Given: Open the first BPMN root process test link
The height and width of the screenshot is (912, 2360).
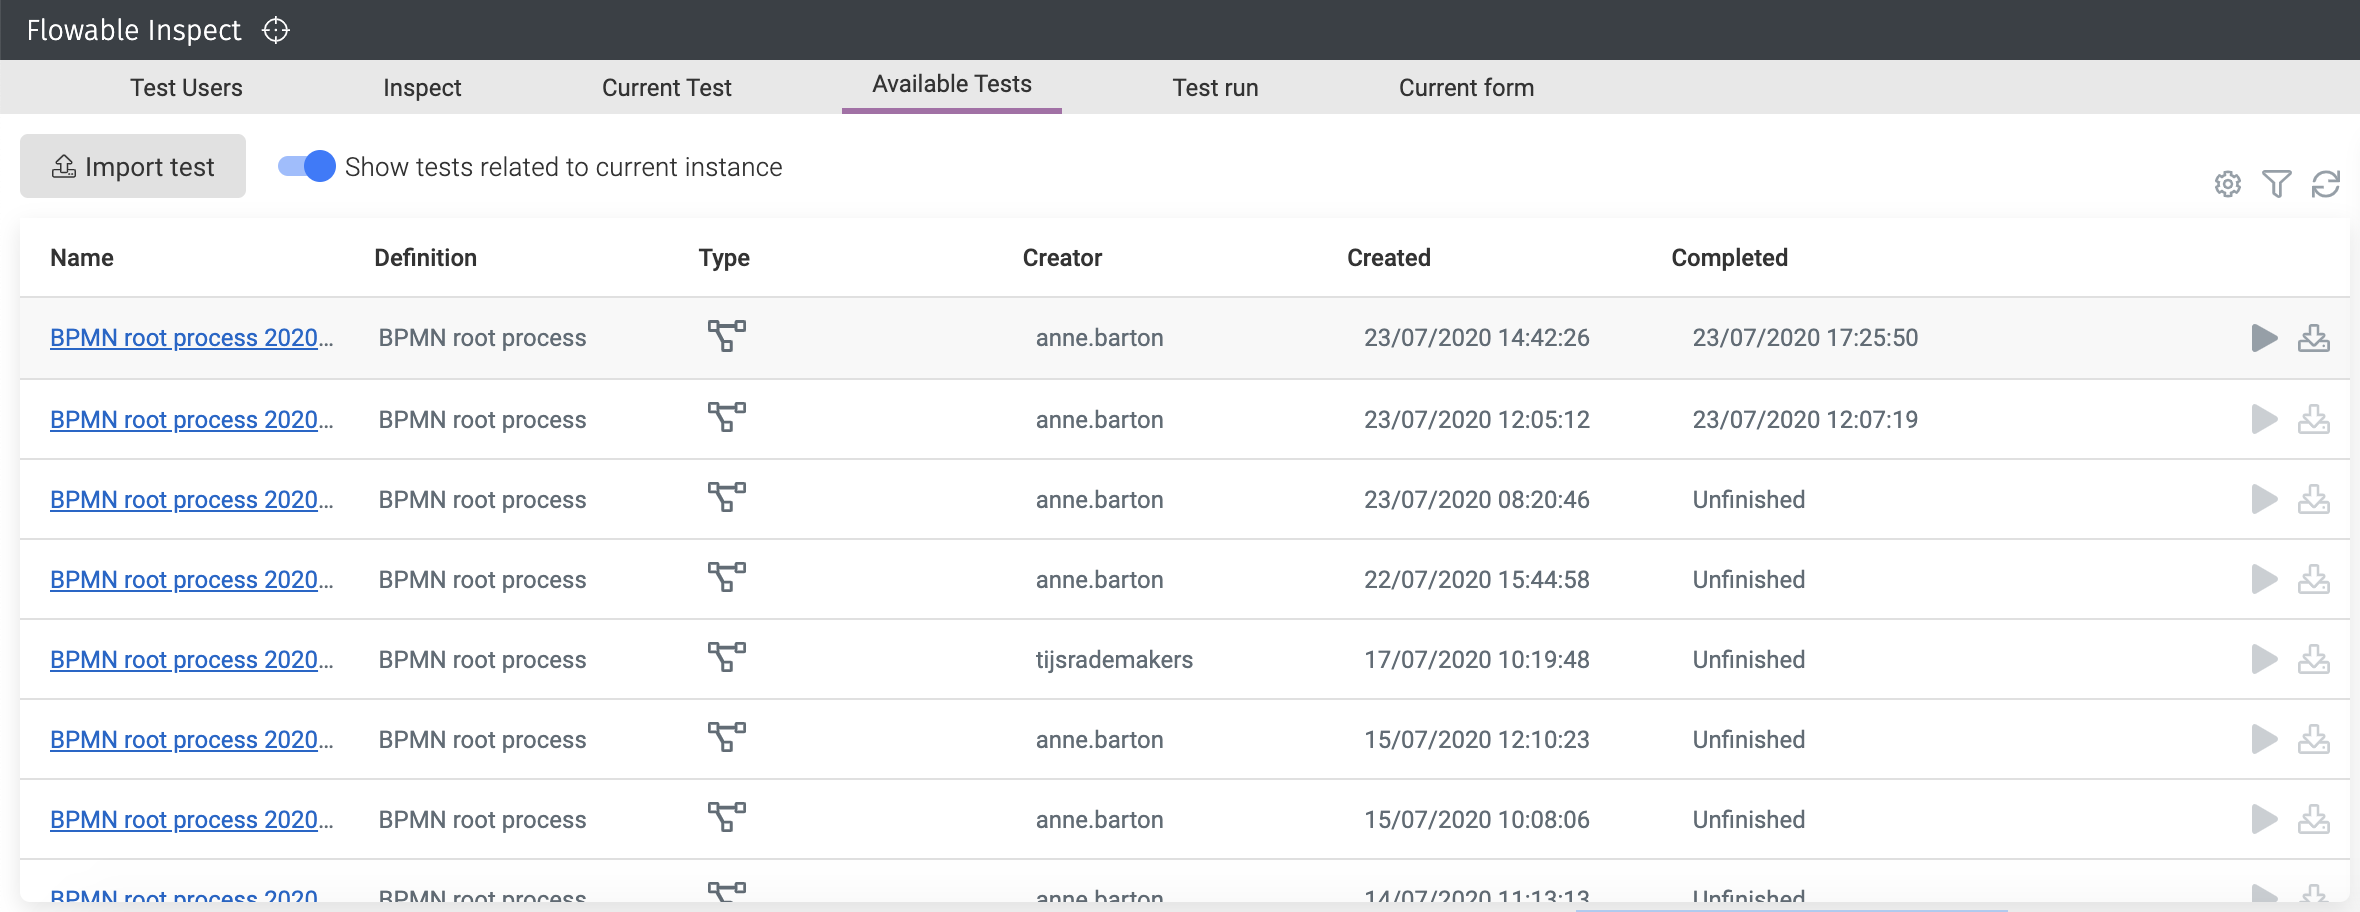Looking at the screenshot, I should point(192,338).
